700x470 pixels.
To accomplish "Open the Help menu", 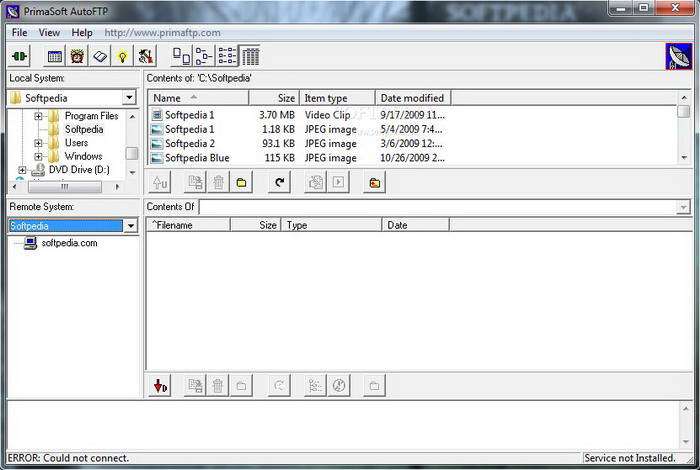I will (x=82, y=33).
